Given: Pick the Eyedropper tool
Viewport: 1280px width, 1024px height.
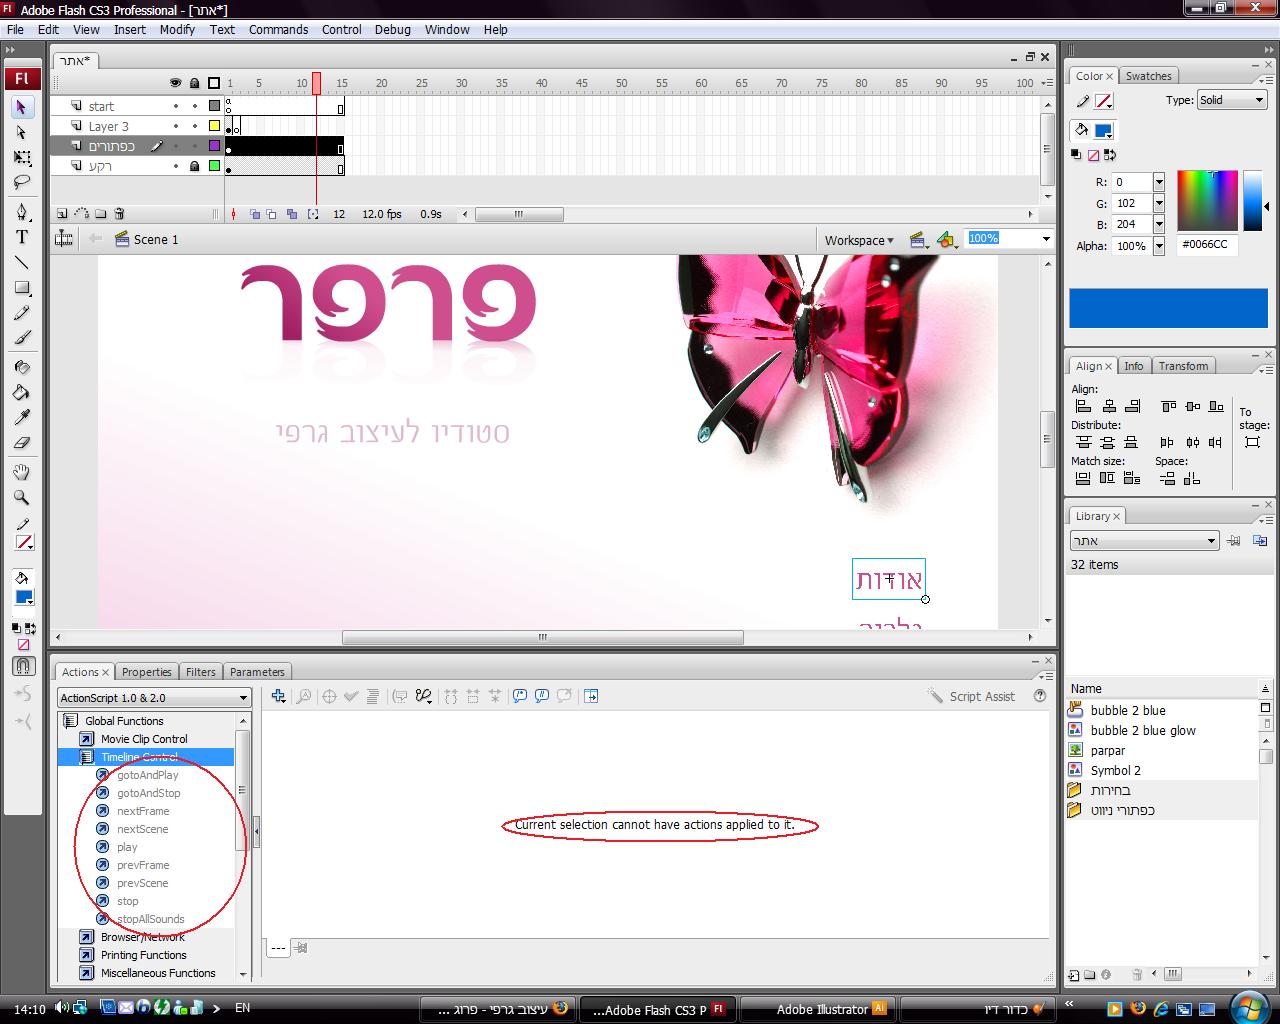Looking at the screenshot, I should click(x=21, y=417).
